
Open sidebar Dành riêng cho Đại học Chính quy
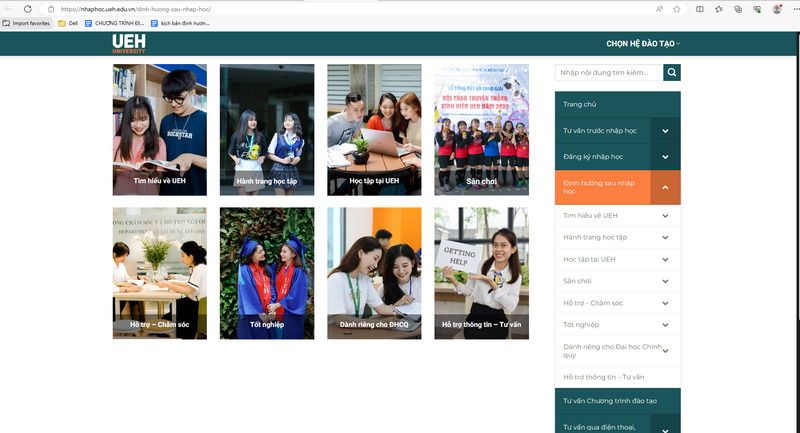(612, 350)
